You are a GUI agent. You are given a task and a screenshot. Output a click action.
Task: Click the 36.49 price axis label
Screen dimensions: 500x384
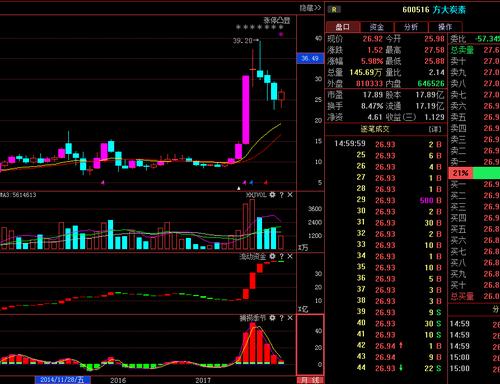(310, 59)
